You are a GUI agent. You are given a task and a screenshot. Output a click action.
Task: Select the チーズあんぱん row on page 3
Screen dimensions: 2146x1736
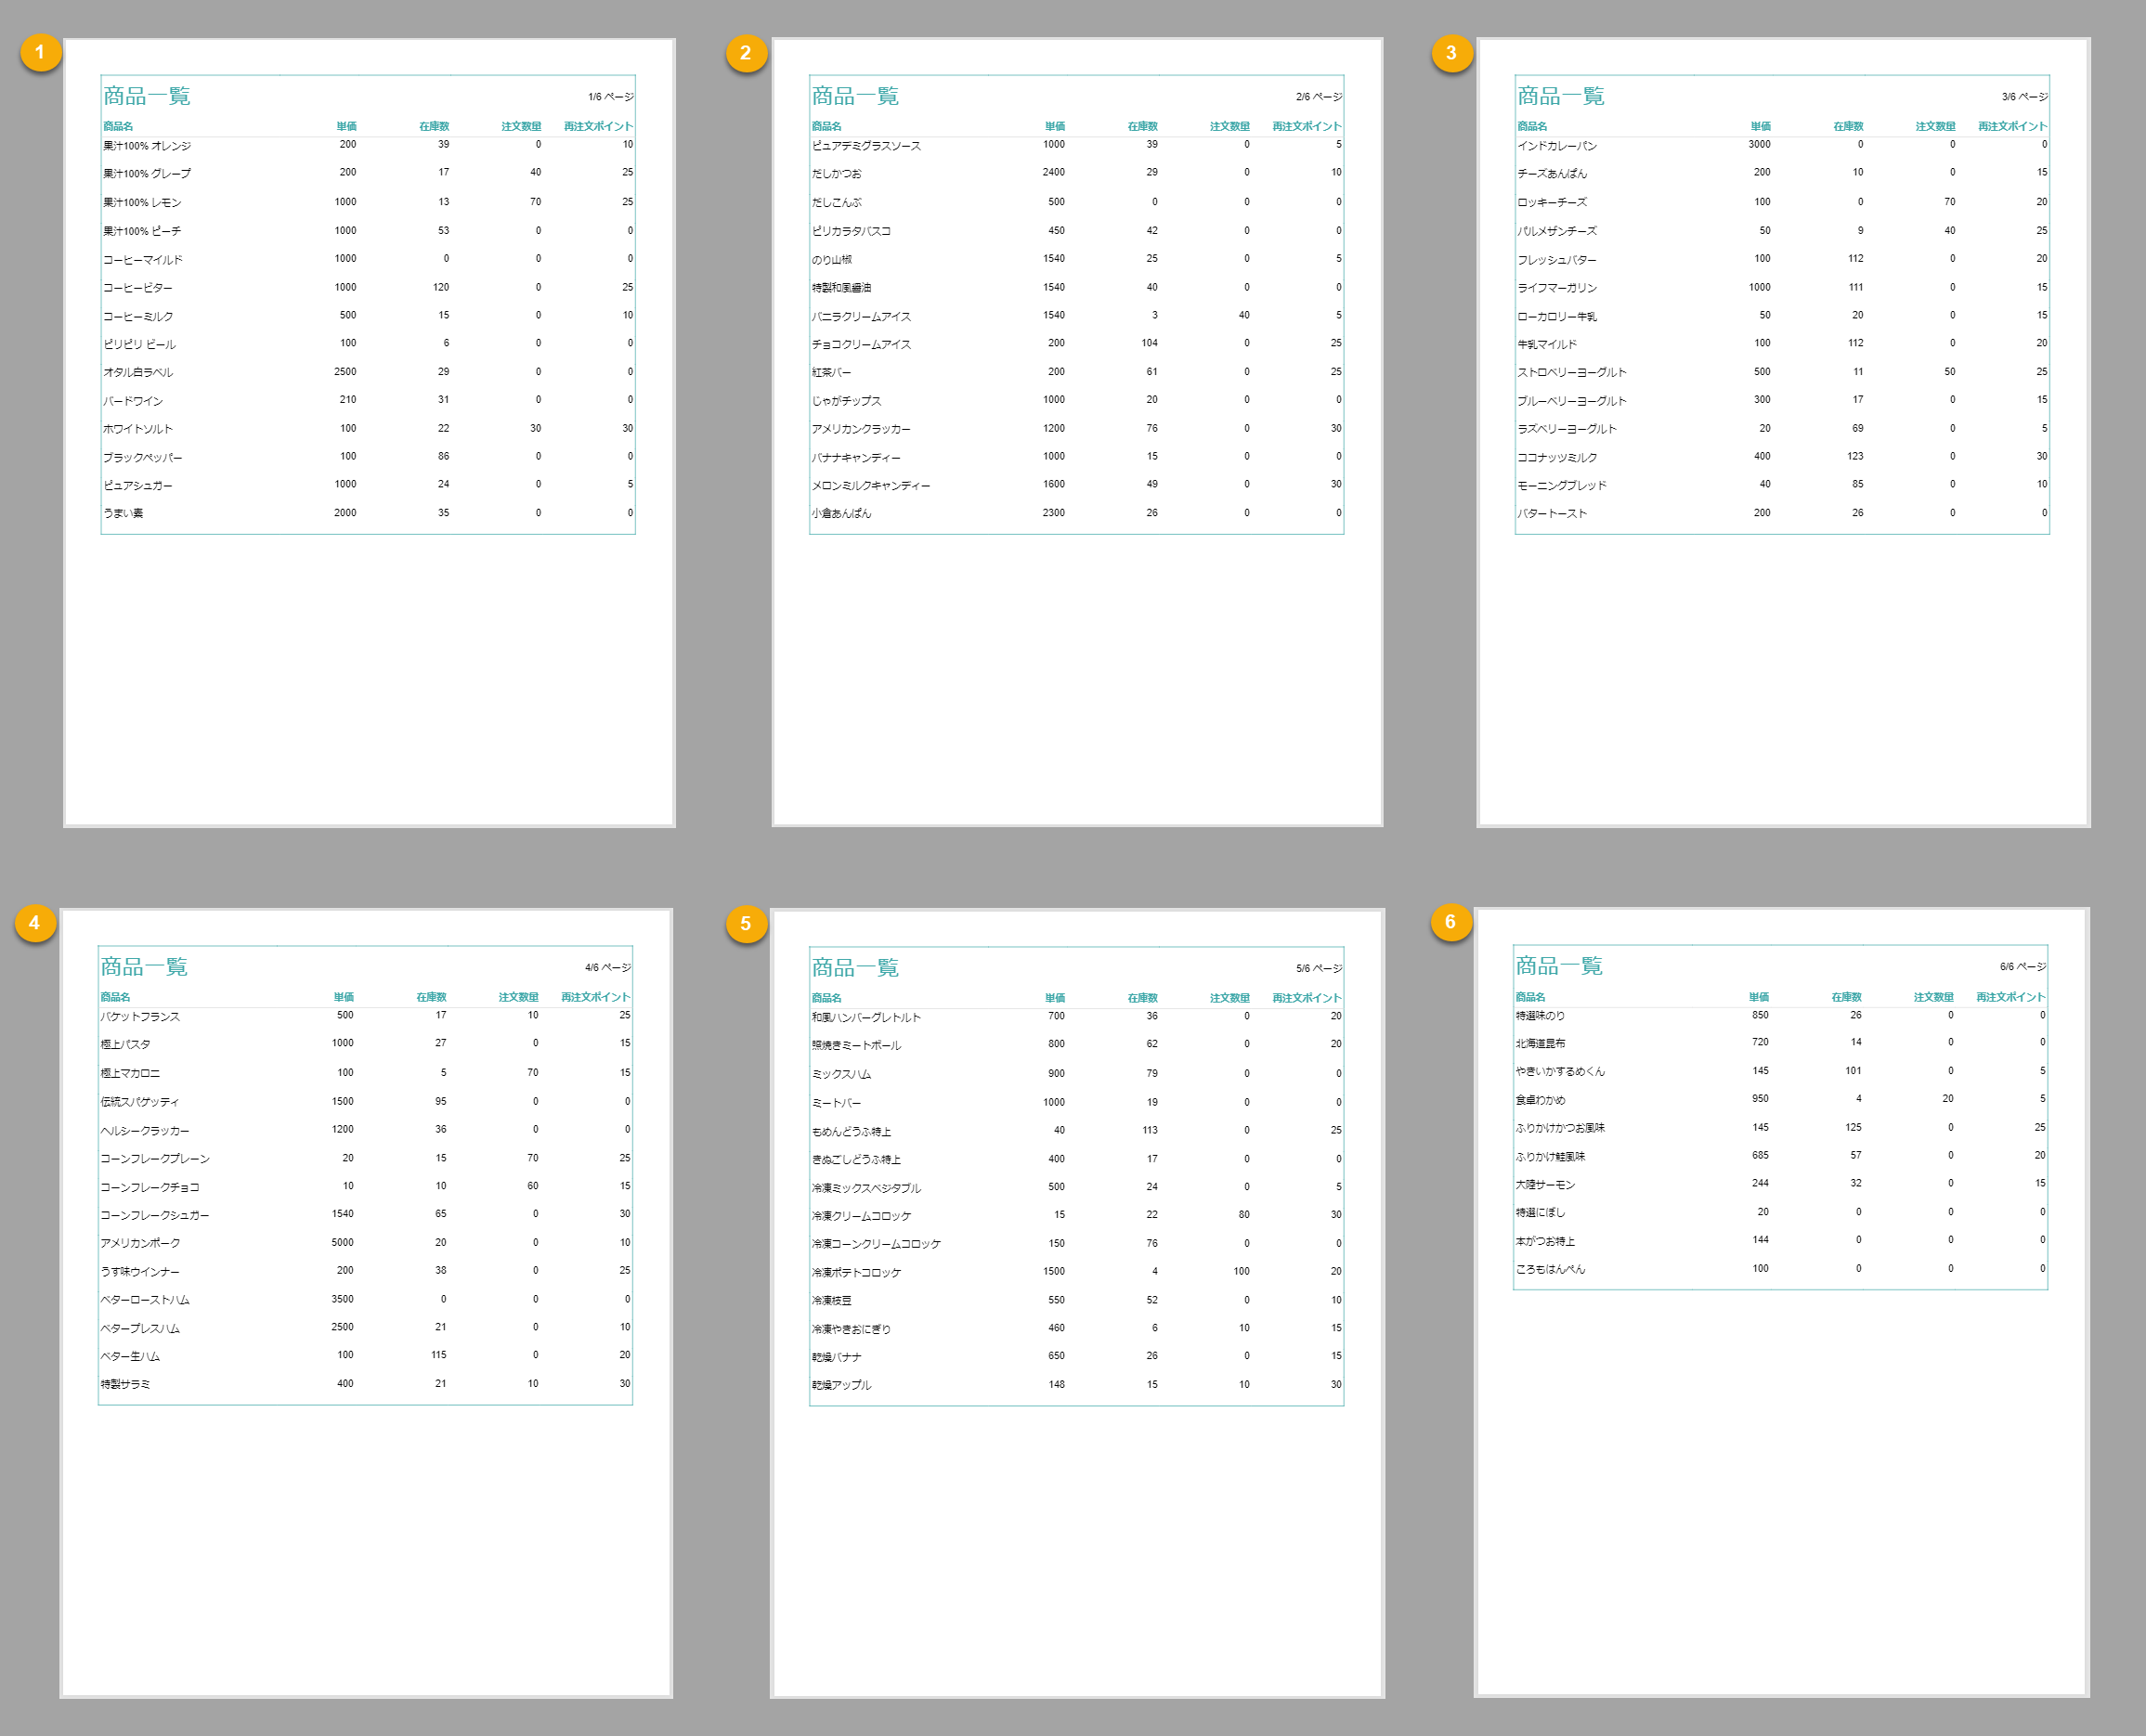click(x=1553, y=172)
